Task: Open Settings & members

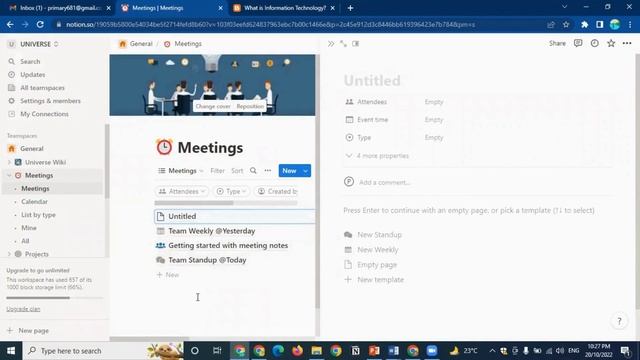Action: tap(50, 101)
